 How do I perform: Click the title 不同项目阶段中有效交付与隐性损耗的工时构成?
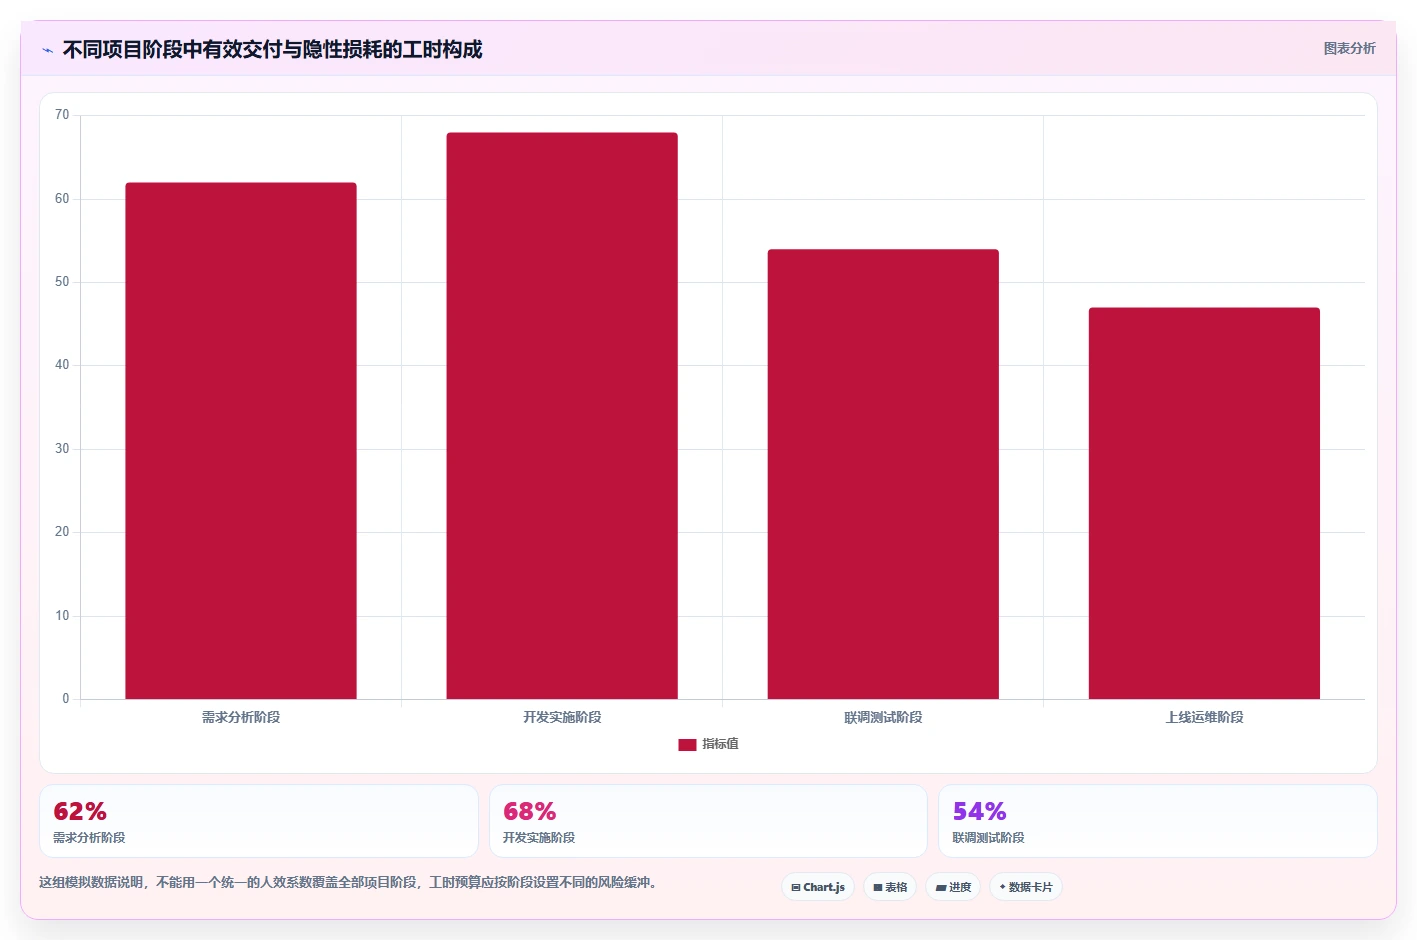pyautogui.click(x=272, y=49)
